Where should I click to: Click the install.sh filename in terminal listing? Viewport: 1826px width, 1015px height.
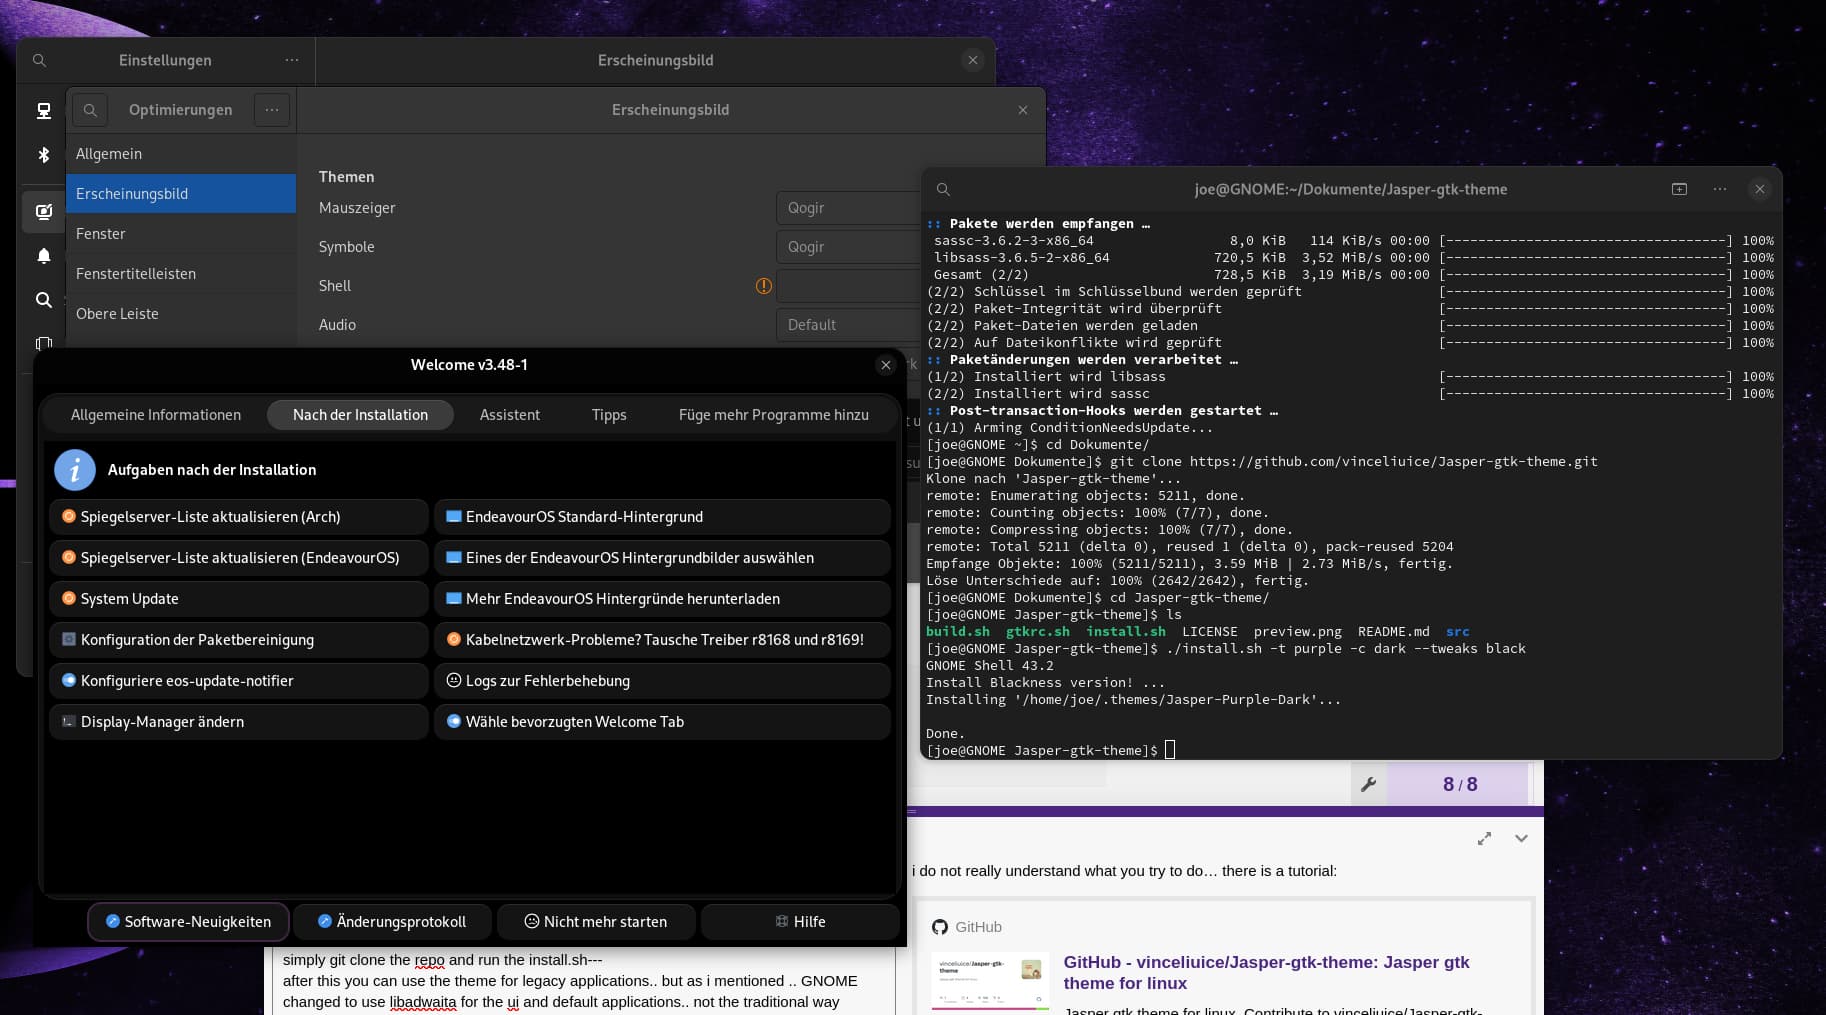click(x=1126, y=632)
